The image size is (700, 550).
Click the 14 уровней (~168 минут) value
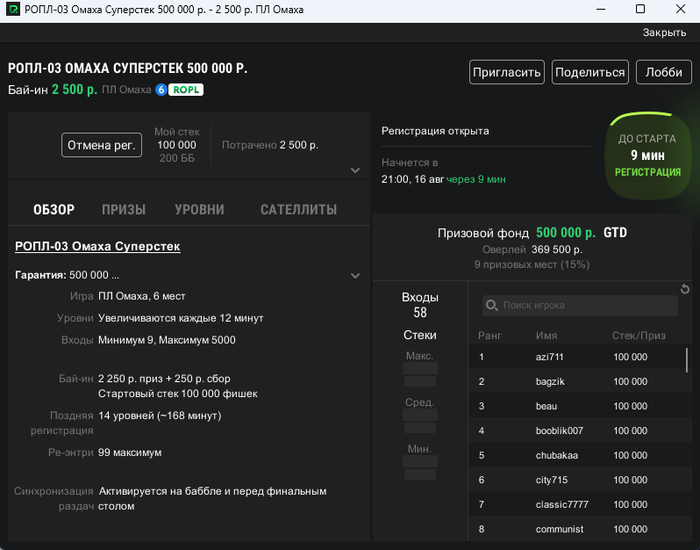160,416
